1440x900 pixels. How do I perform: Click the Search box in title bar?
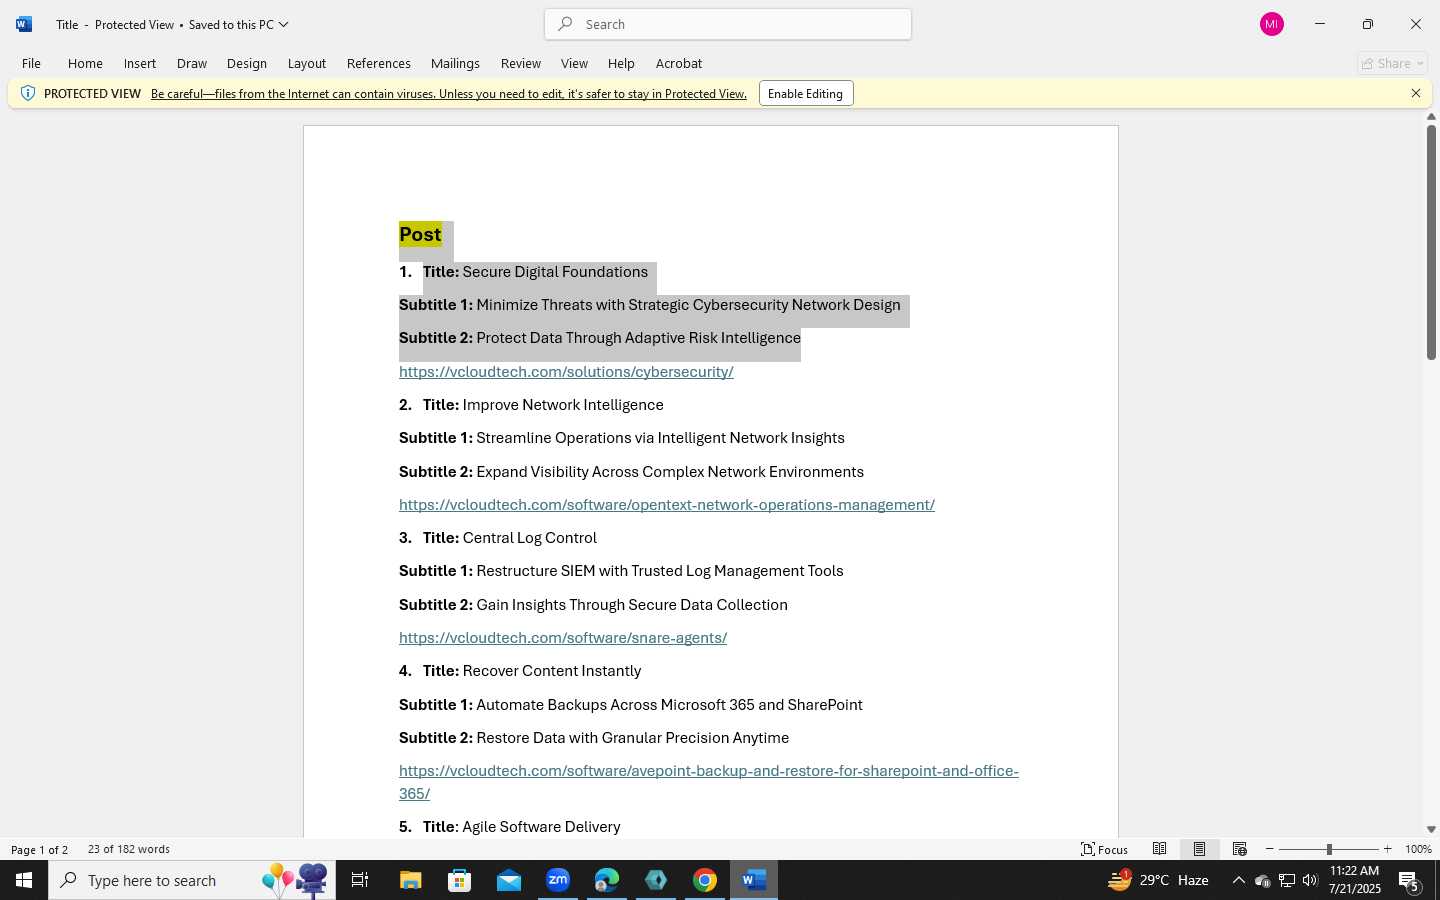(x=728, y=24)
